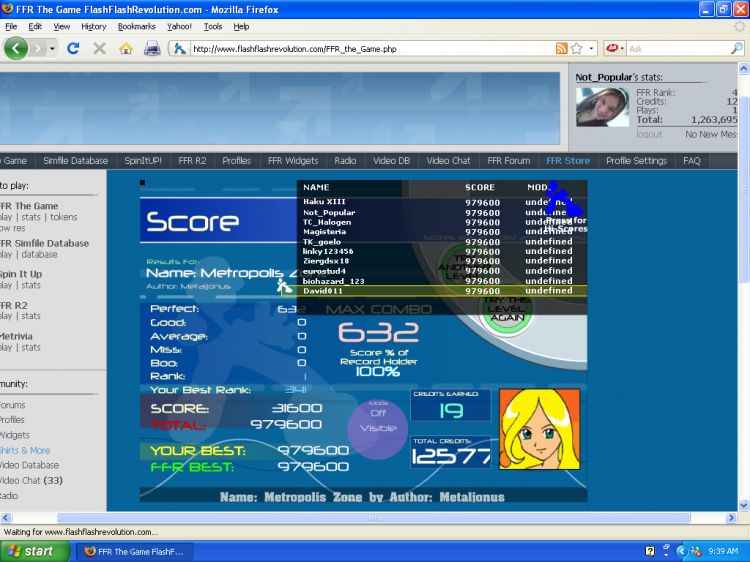Open the FFR Forum navigation tab
Screen dimensions: 750x562
[508, 160]
